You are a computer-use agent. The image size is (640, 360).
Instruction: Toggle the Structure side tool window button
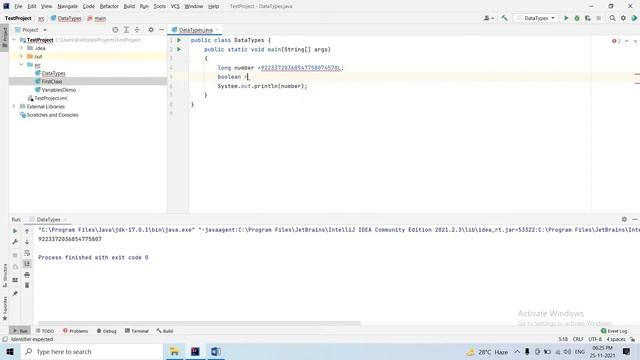[4, 276]
